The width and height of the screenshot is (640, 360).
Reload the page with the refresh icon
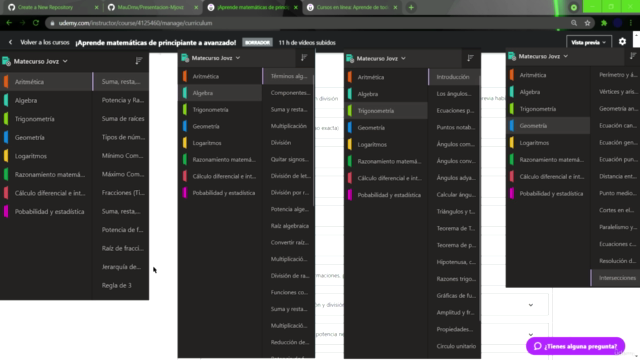click(36, 23)
